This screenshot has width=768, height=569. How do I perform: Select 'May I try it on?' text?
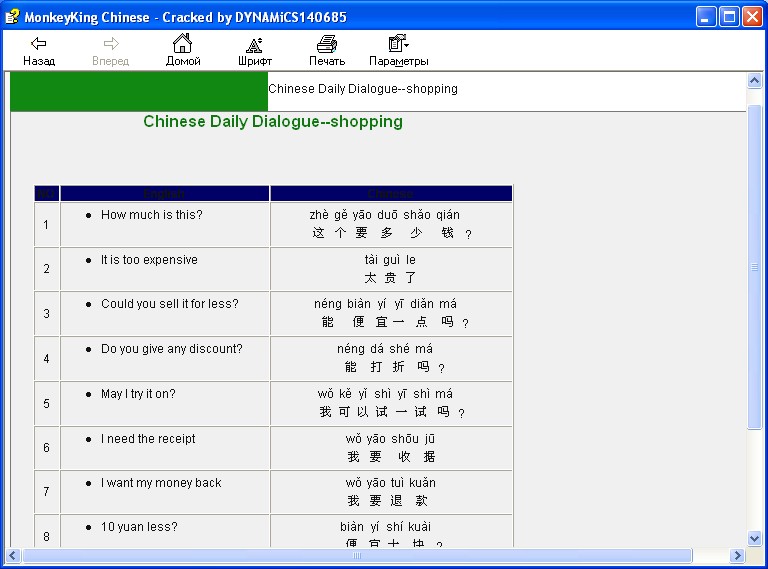(x=138, y=394)
